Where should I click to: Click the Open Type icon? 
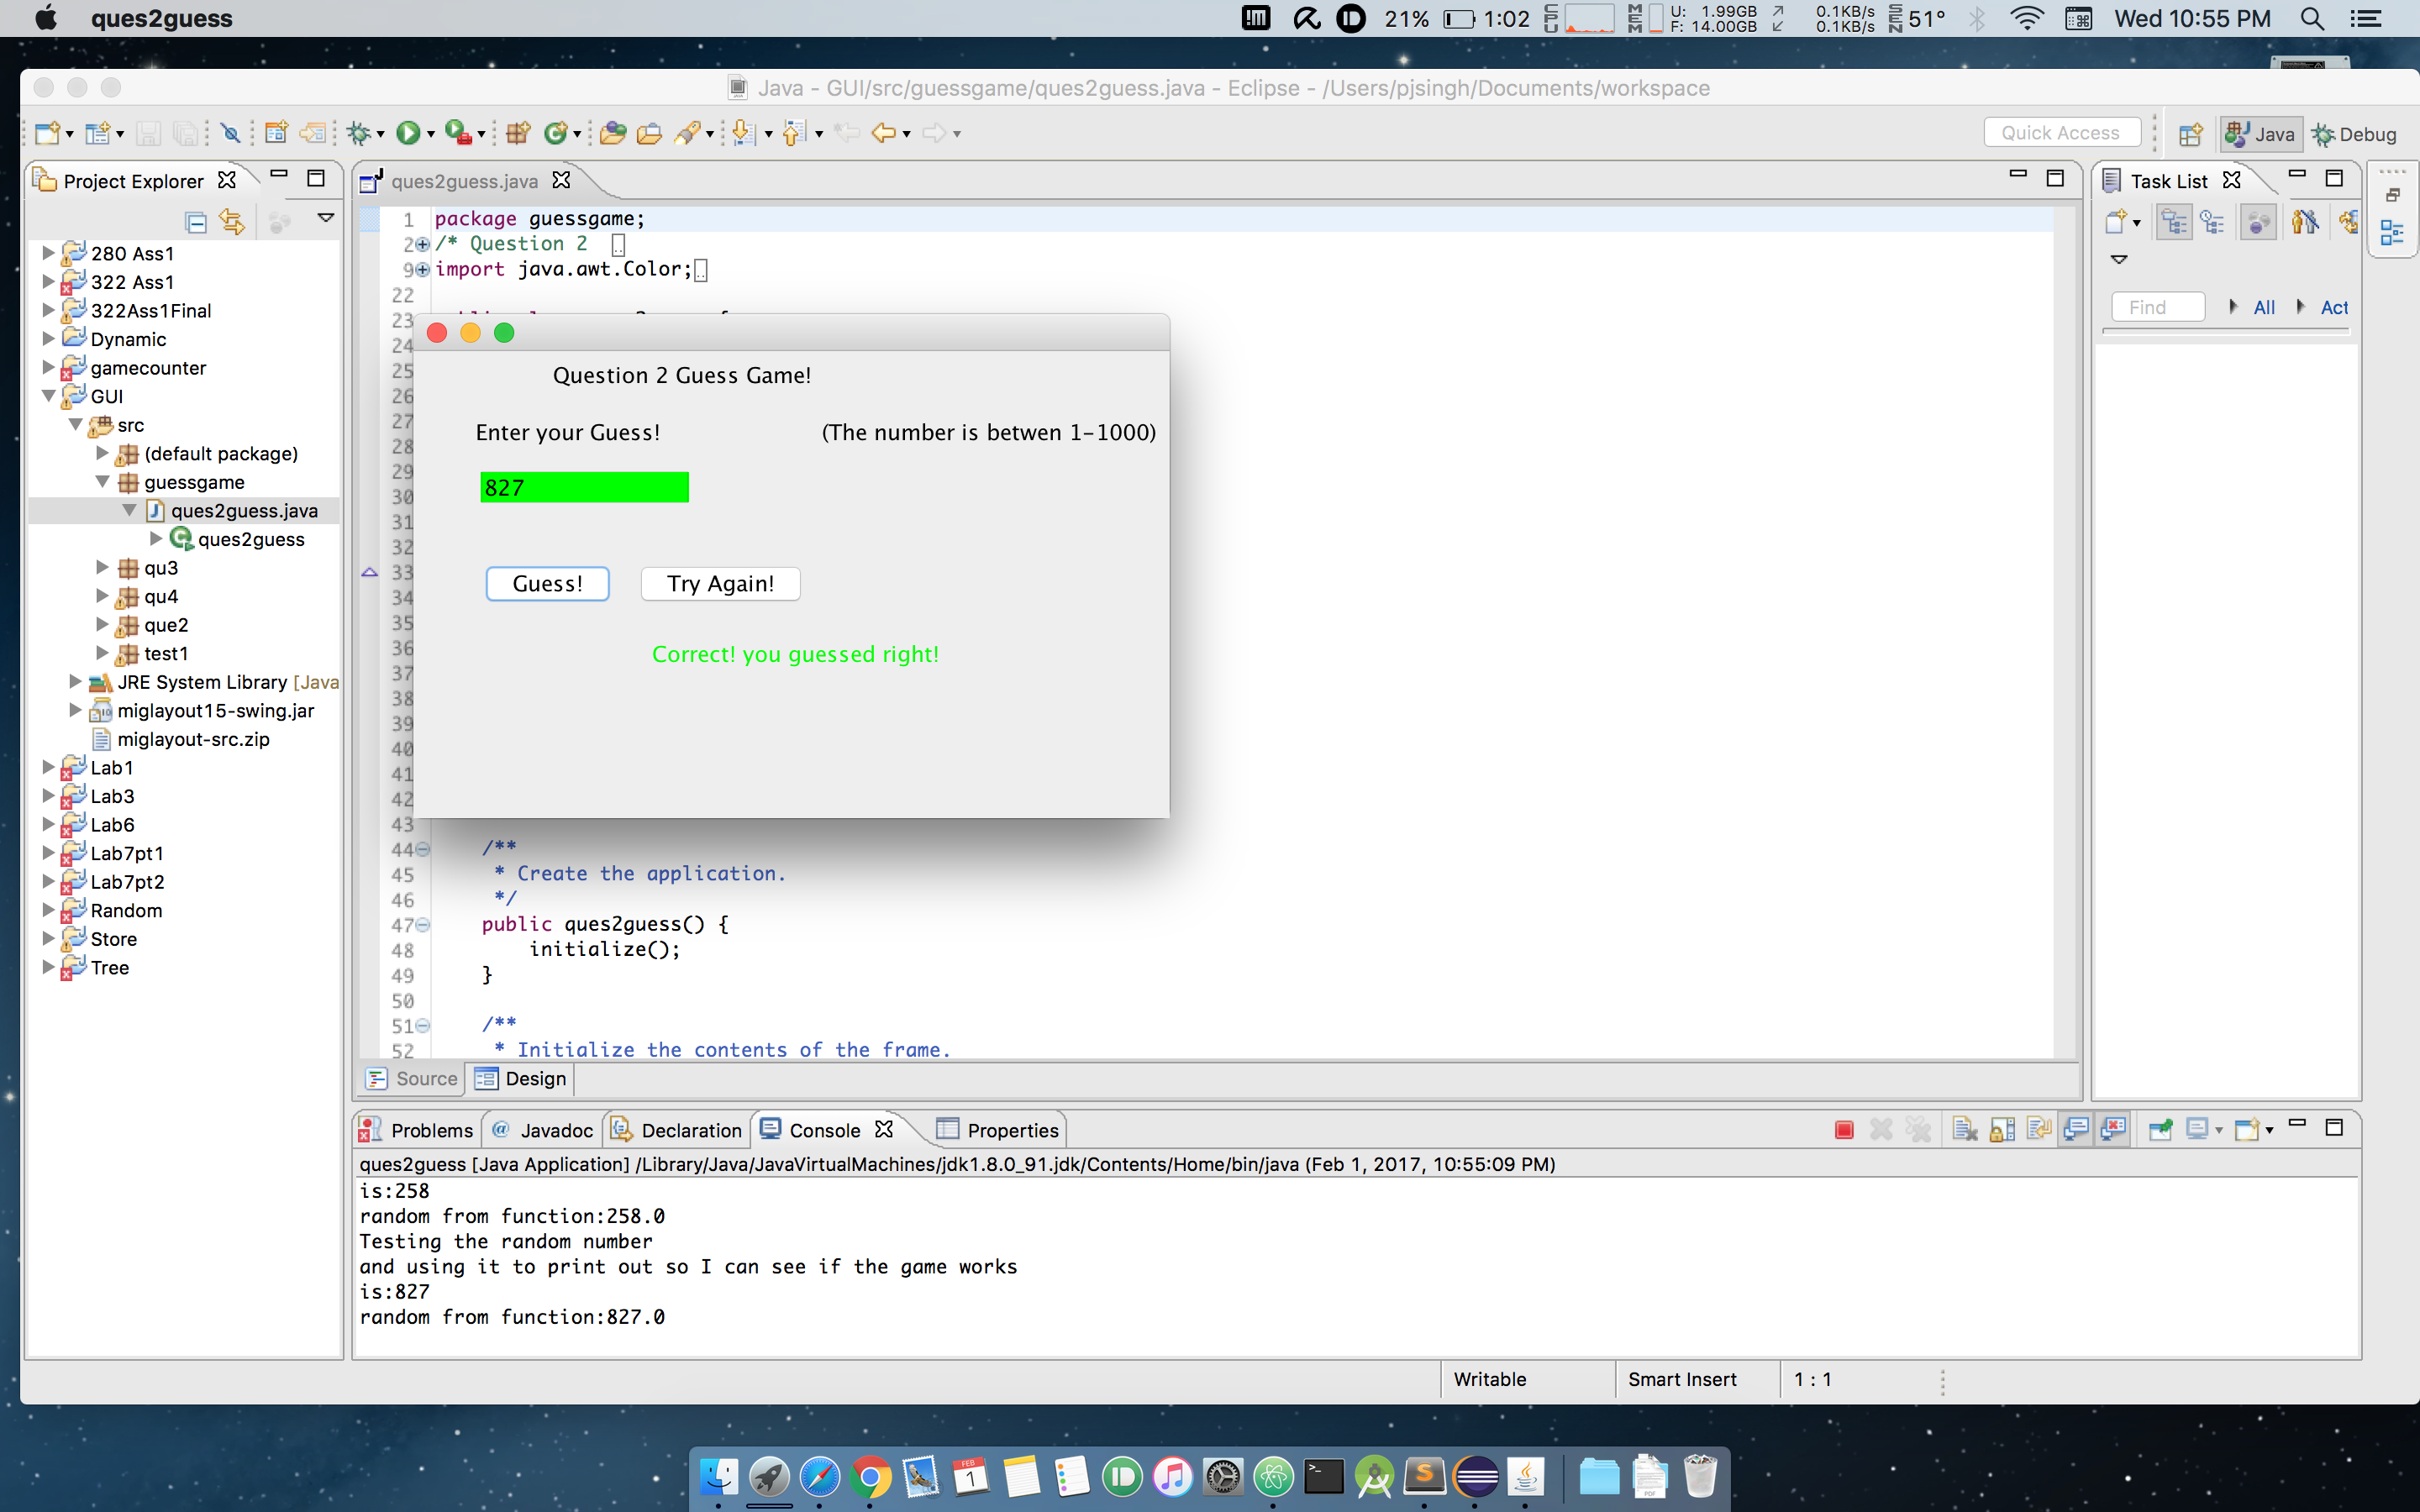click(x=613, y=133)
